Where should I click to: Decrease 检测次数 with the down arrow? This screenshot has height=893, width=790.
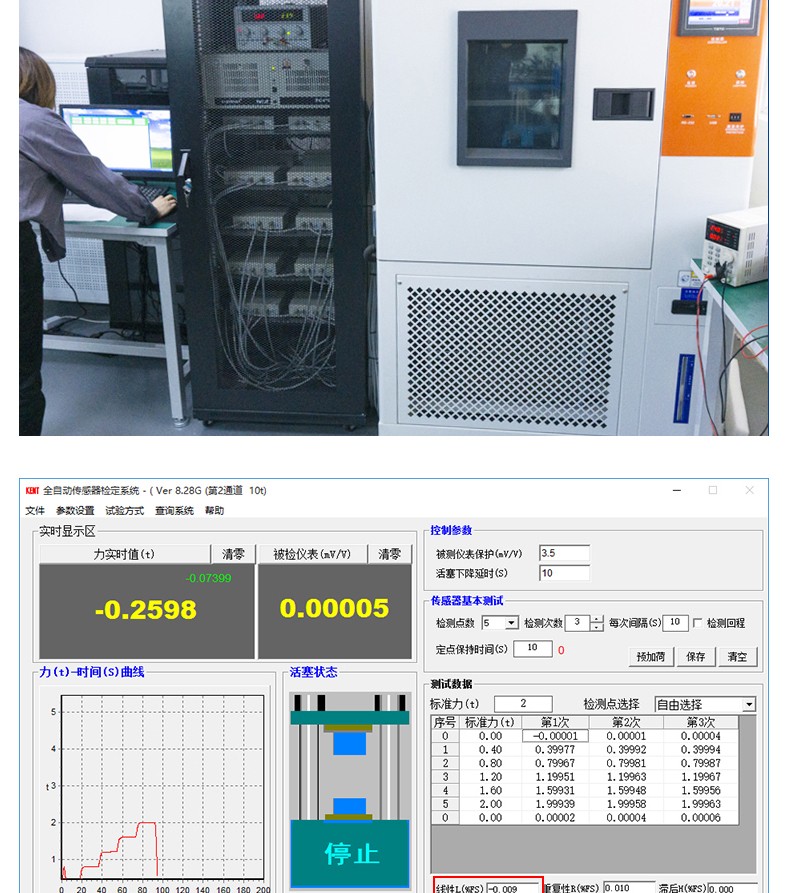pos(597,627)
